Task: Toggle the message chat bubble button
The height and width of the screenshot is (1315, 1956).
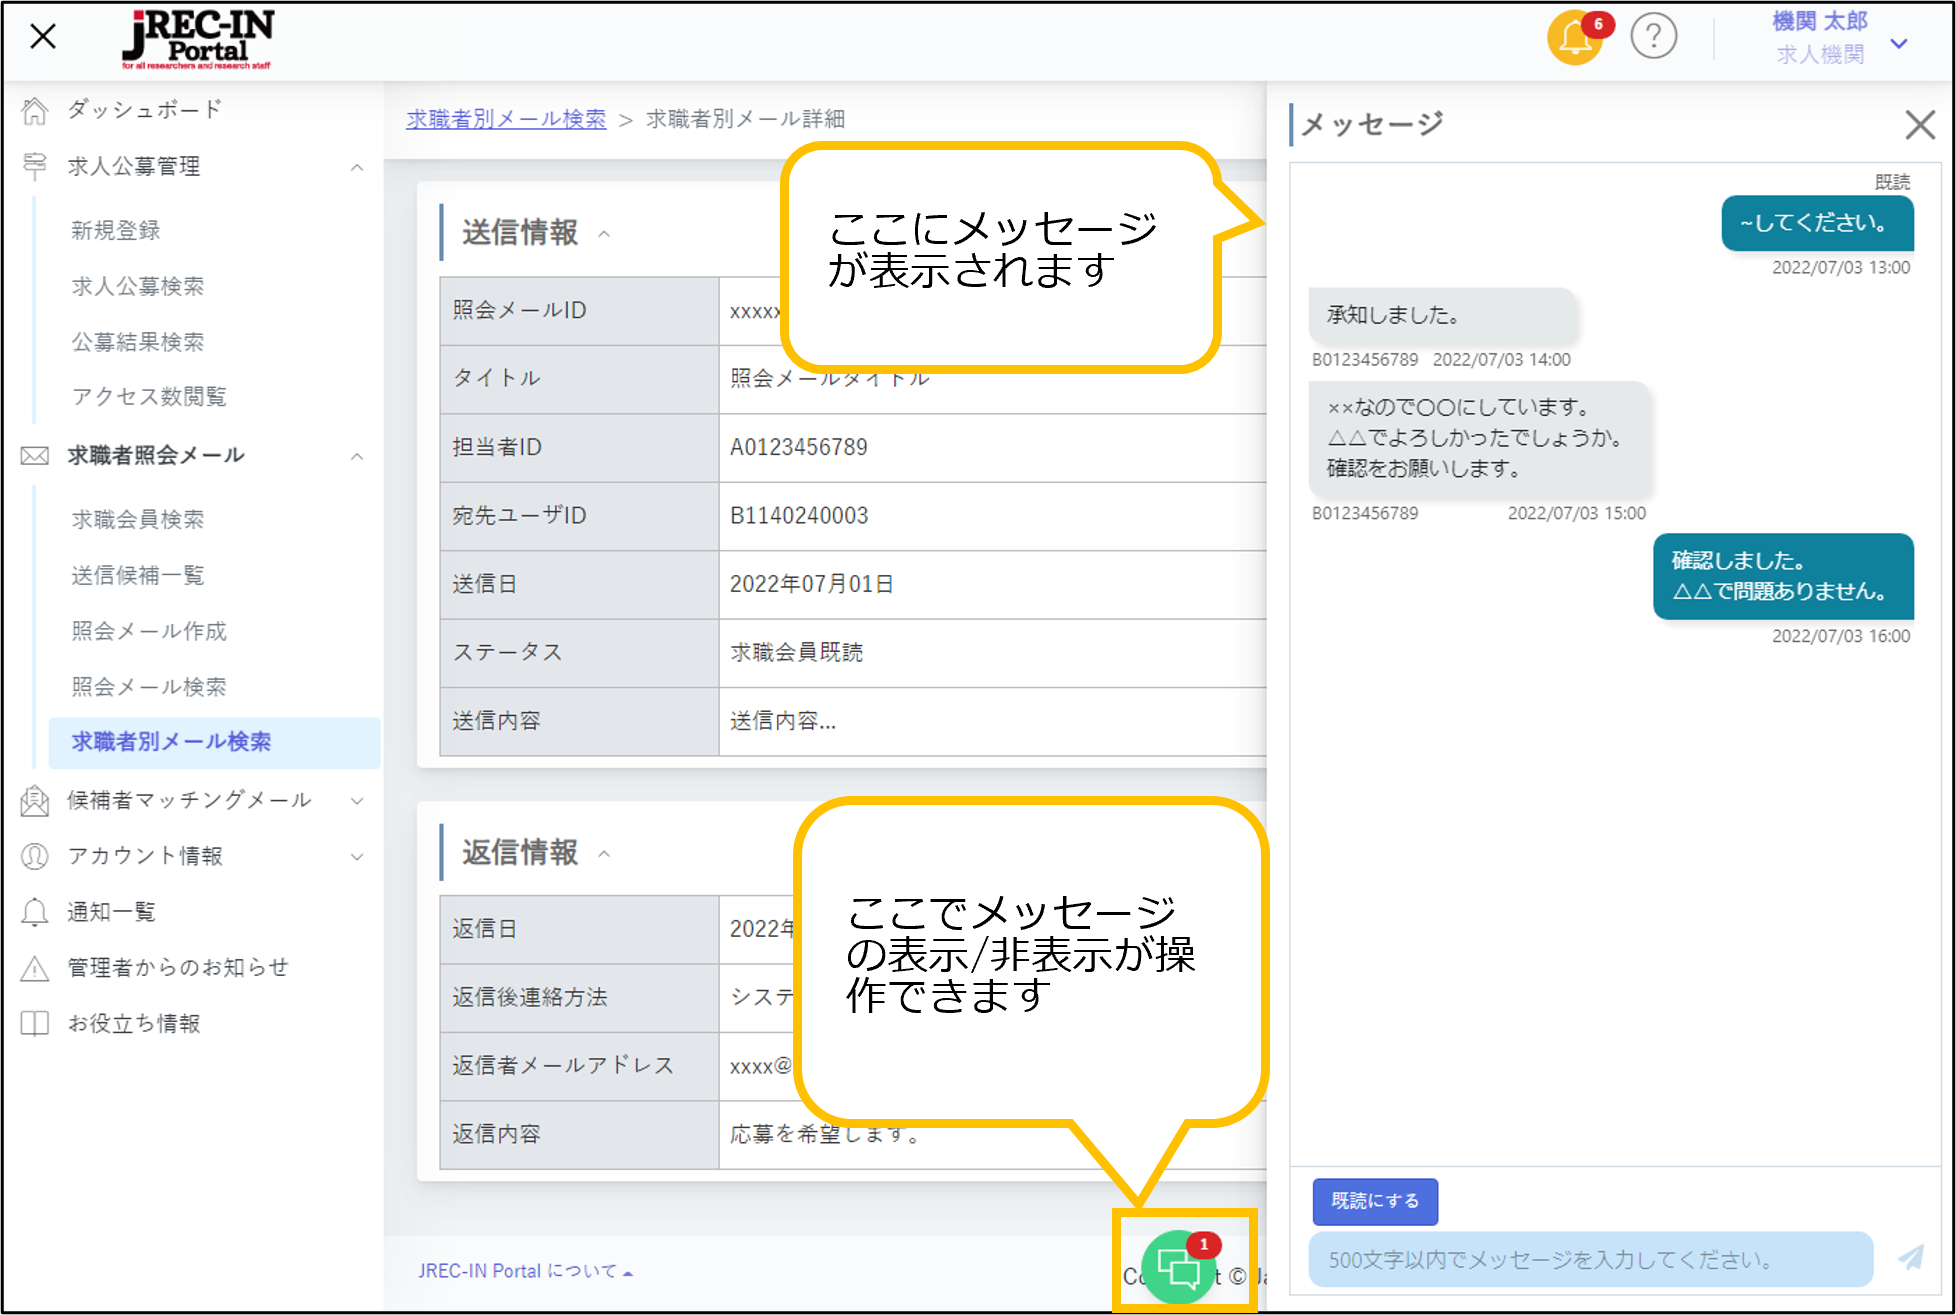Action: pyautogui.click(x=1180, y=1266)
